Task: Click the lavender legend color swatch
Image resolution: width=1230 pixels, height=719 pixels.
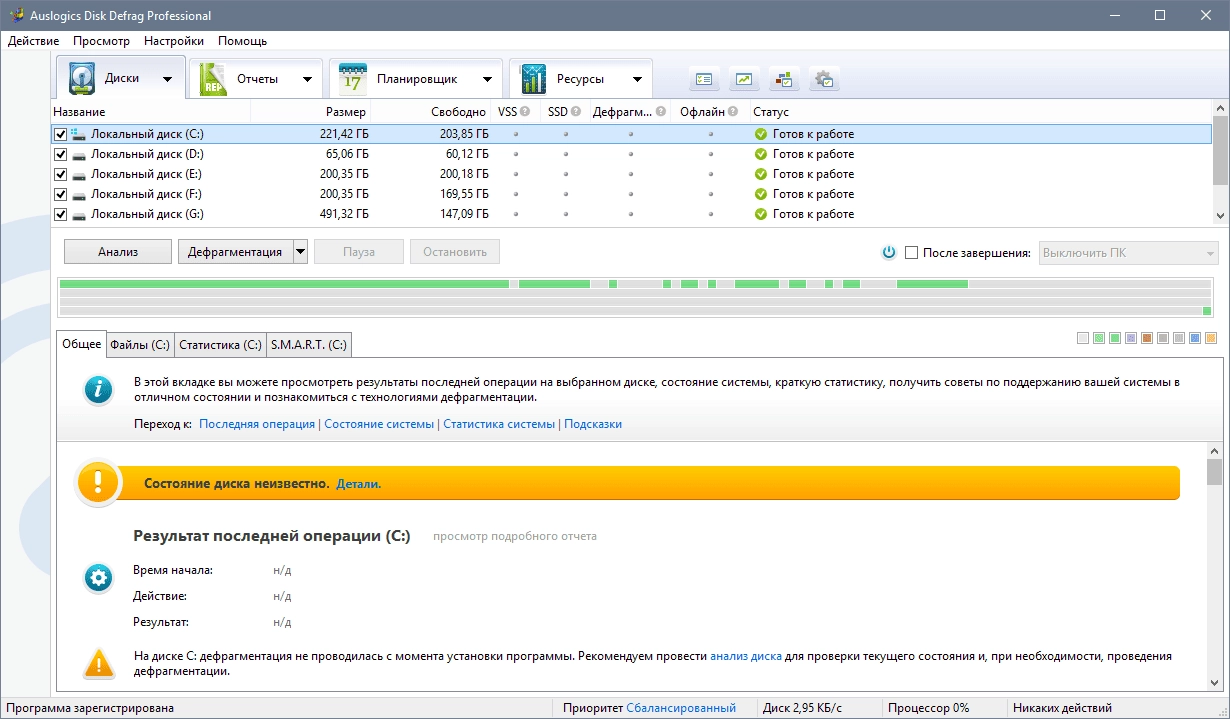Action: (1131, 338)
